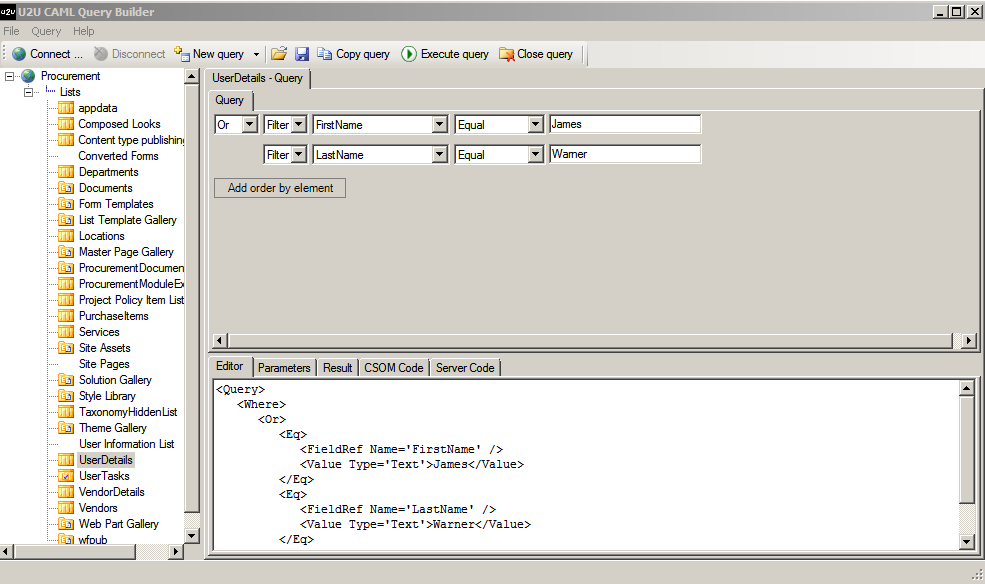Click the Connect globe icon

[18, 54]
